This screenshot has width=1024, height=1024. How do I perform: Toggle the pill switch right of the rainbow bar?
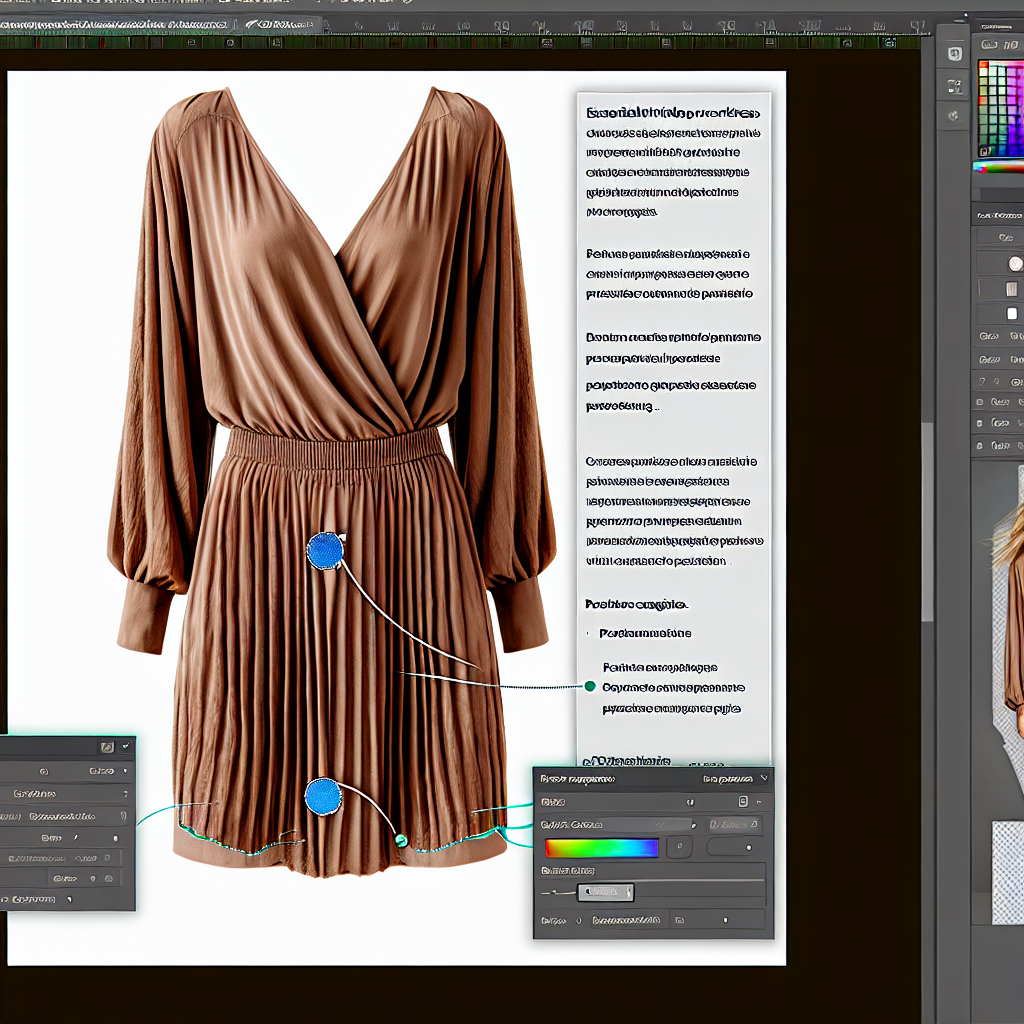734,847
